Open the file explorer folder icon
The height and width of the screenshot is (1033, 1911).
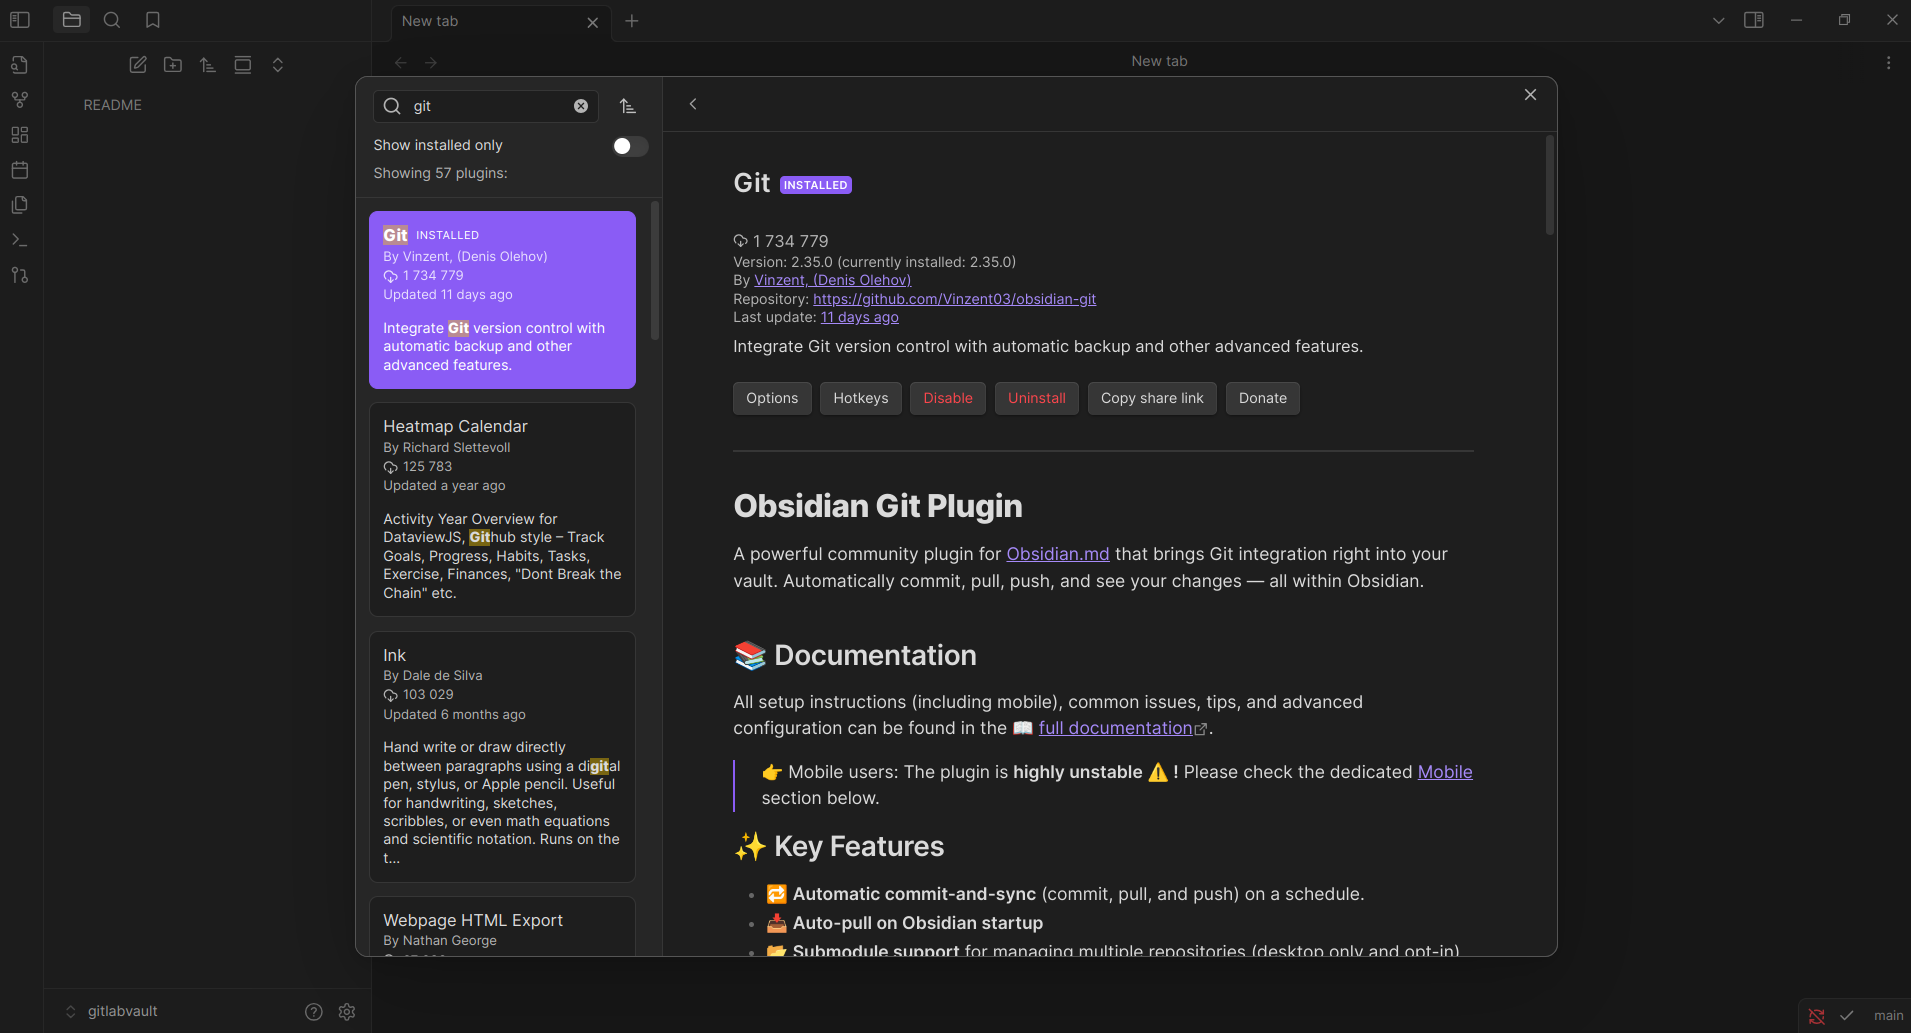click(x=71, y=20)
